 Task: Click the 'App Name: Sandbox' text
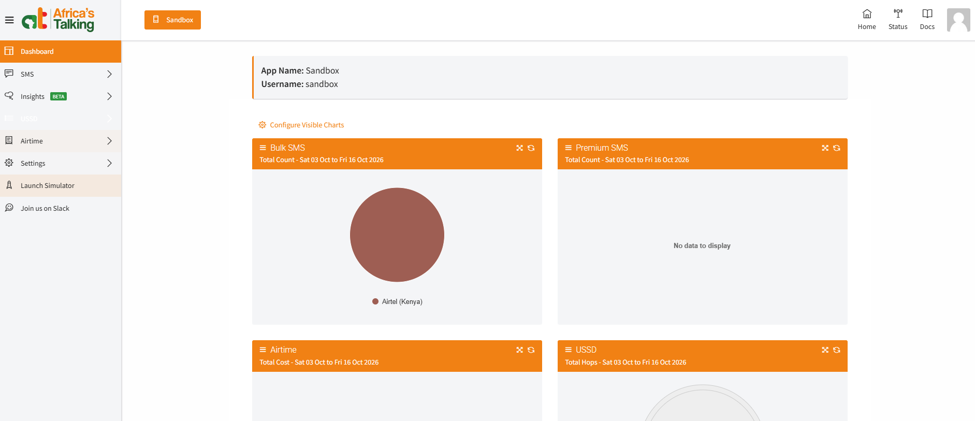point(300,71)
